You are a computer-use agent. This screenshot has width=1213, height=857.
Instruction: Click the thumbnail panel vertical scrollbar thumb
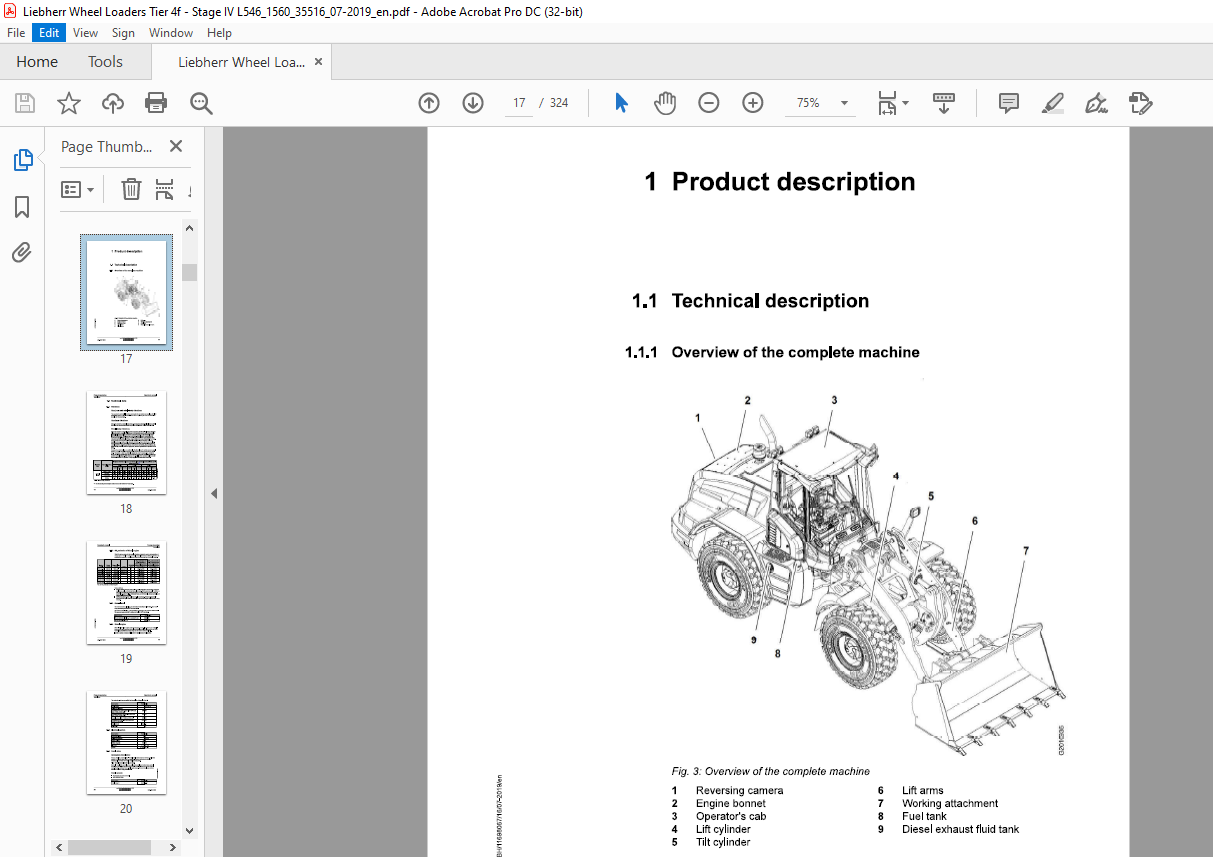tap(189, 272)
